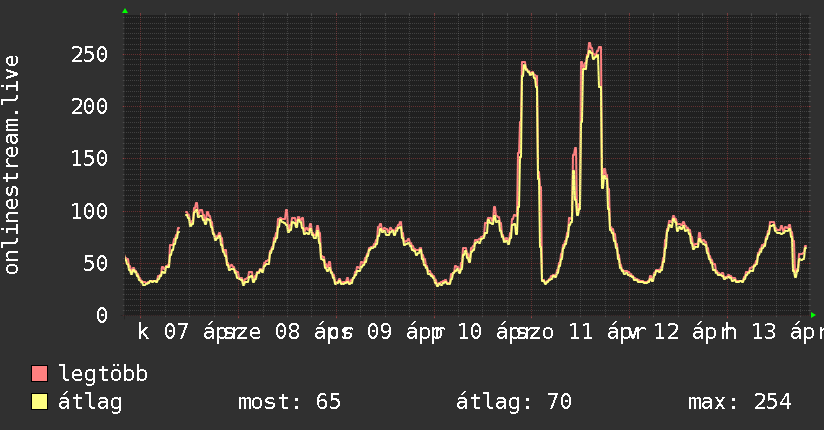Viewport: 824px width, 430px height.
Task: Click the April 10 evening spike peak
Action: 523,63
